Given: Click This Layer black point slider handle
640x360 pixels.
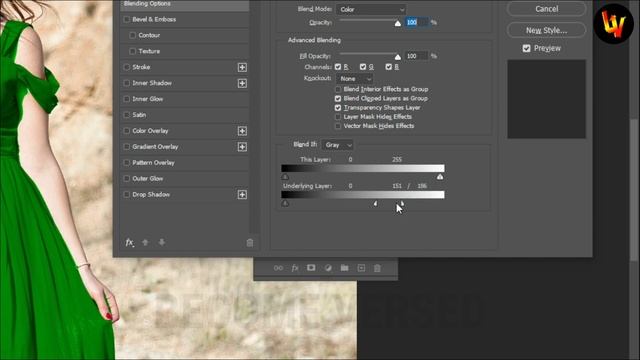Looking at the screenshot, I should 285,177.
